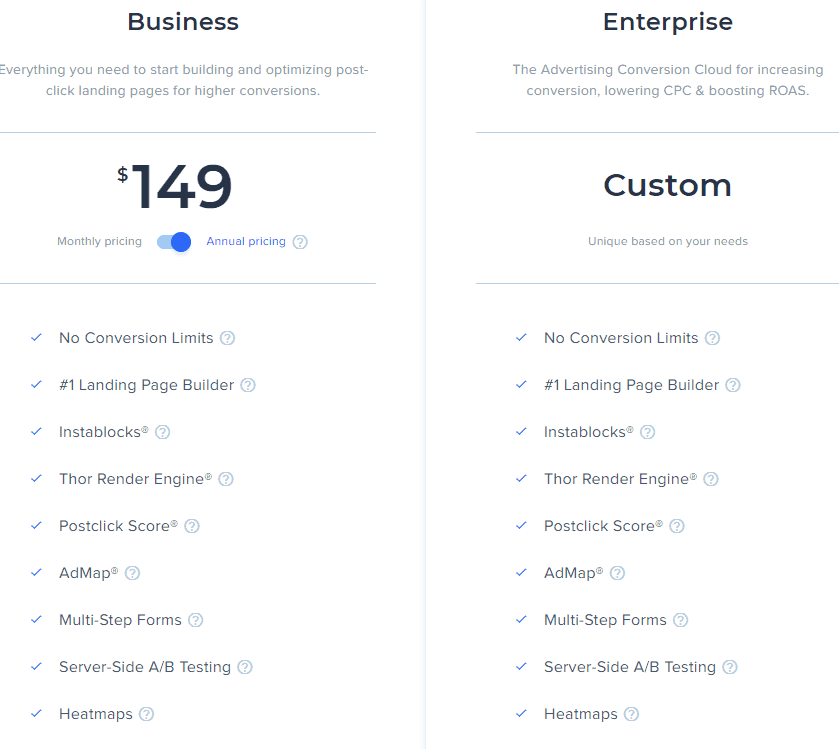Select Annual pricing label
839x749 pixels.
click(x=246, y=241)
